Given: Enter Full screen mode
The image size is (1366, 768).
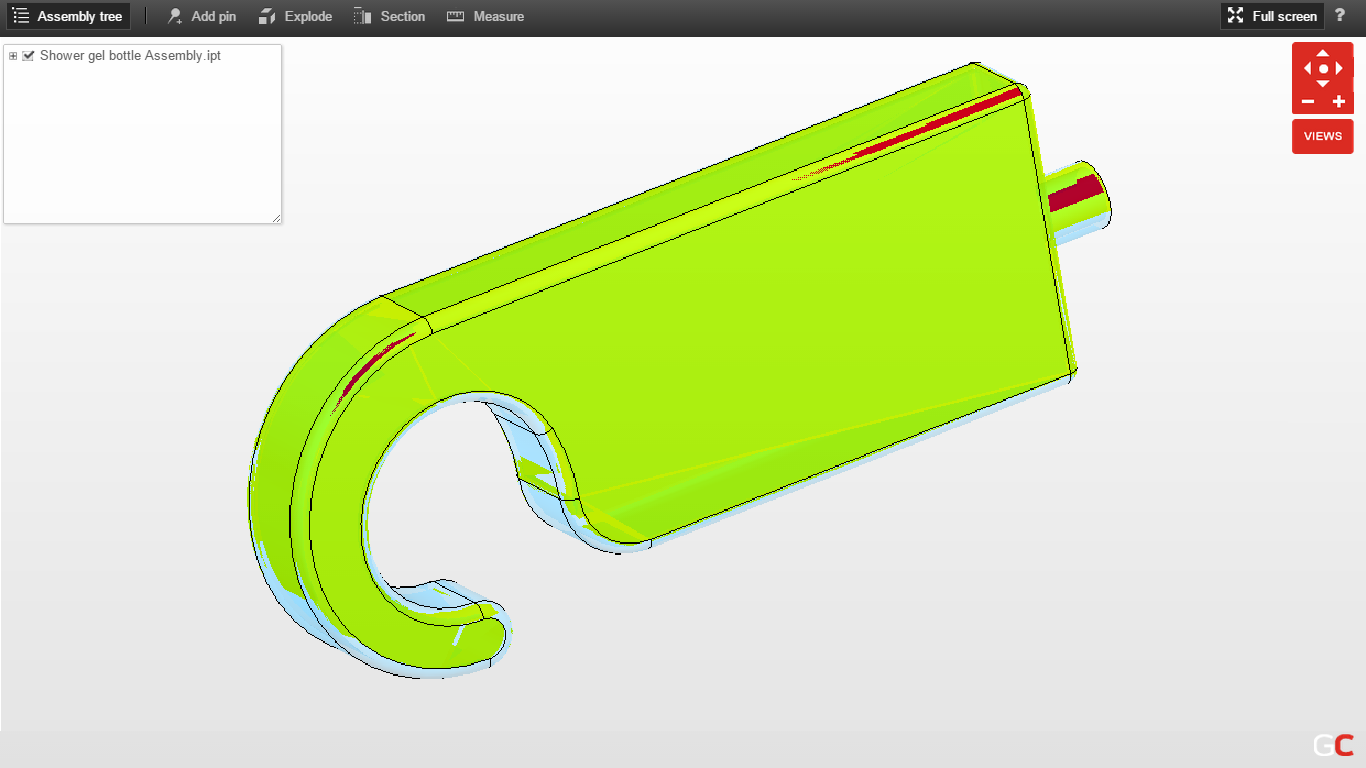Looking at the screenshot, I should click(x=1272, y=16).
